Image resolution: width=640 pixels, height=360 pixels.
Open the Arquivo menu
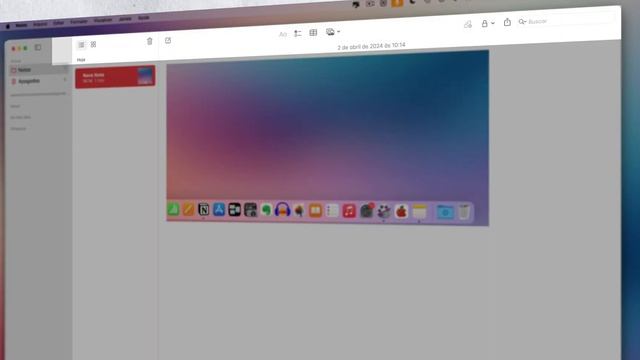(x=40, y=24)
